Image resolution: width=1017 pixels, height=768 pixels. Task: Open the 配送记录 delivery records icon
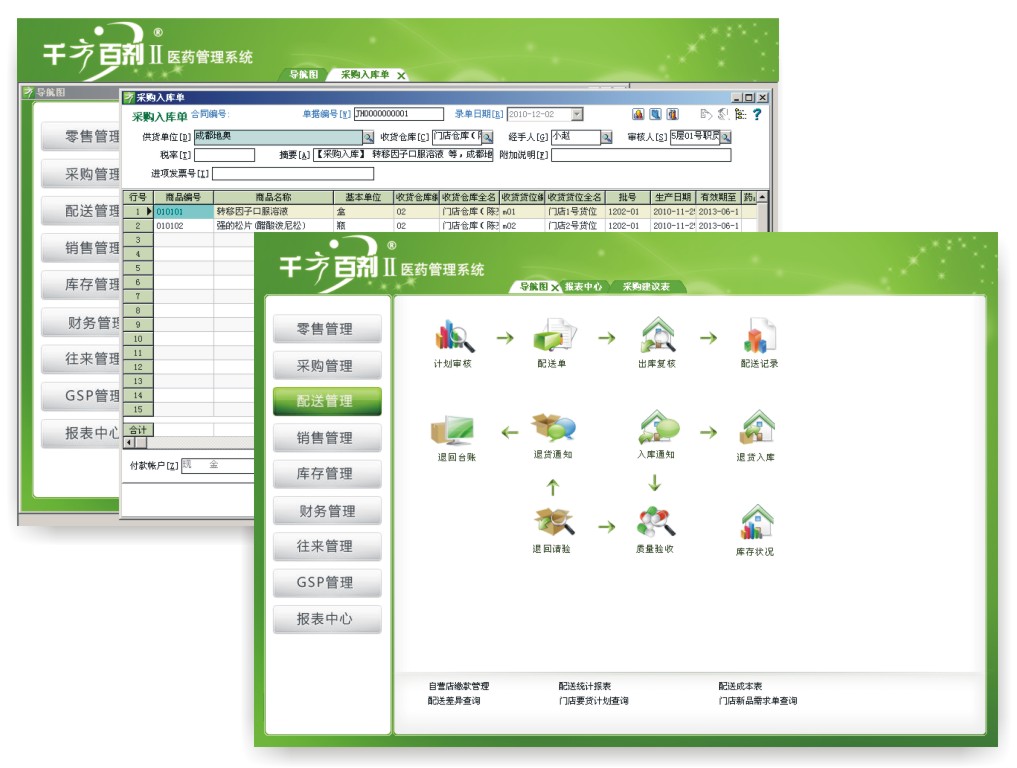pyautogui.click(x=759, y=336)
